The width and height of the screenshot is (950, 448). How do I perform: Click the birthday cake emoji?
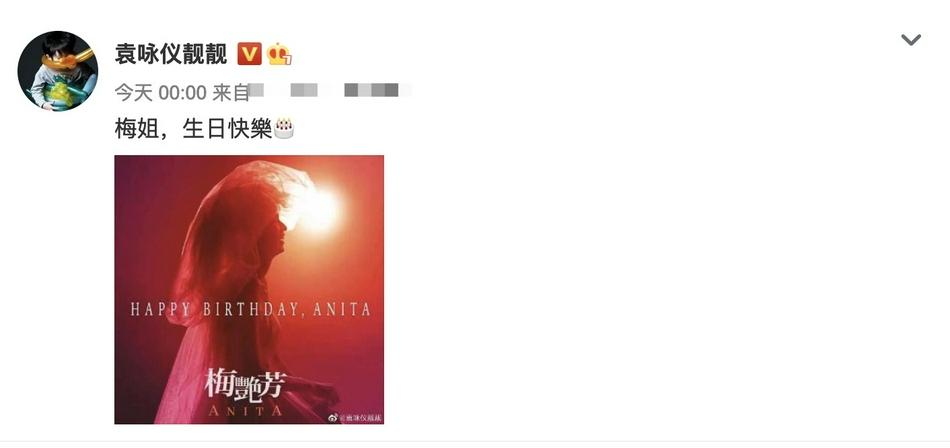(284, 128)
